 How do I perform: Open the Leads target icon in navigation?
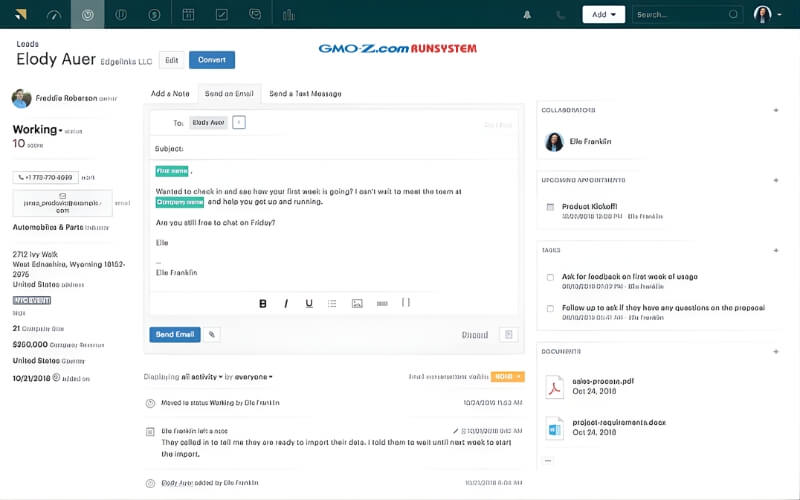point(88,15)
